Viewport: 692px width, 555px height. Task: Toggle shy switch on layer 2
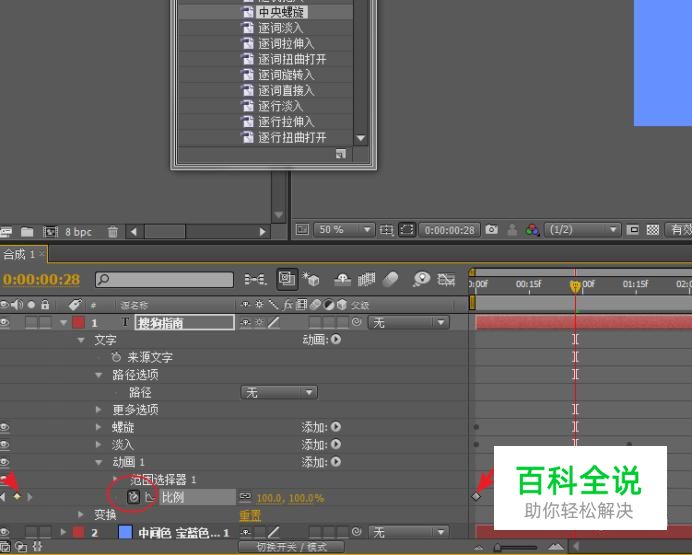(x=245, y=532)
